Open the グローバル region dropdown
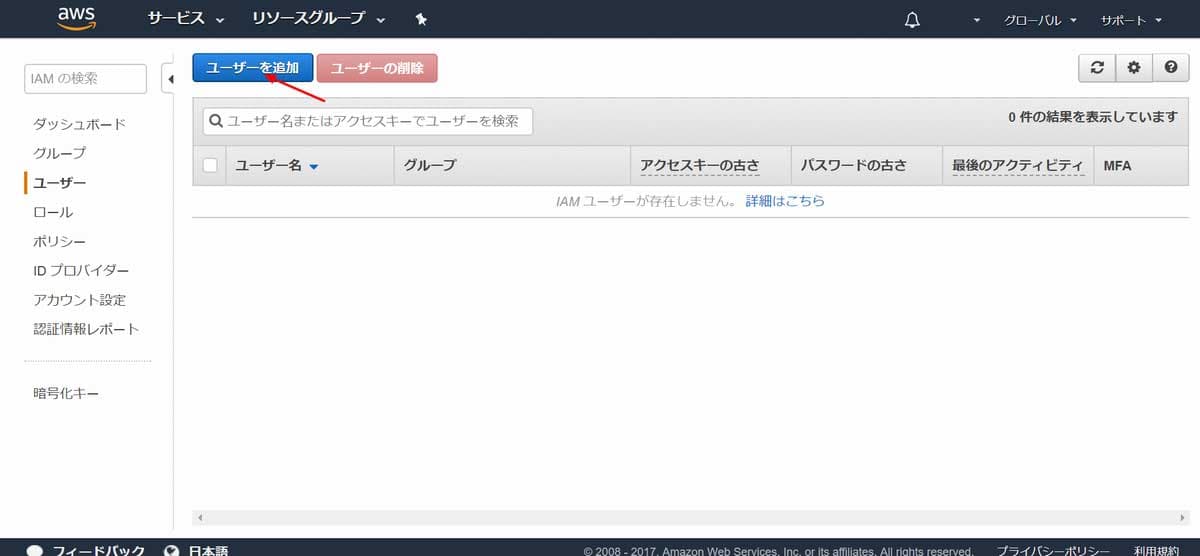The width and height of the screenshot is (1200, 556). 1040,20
